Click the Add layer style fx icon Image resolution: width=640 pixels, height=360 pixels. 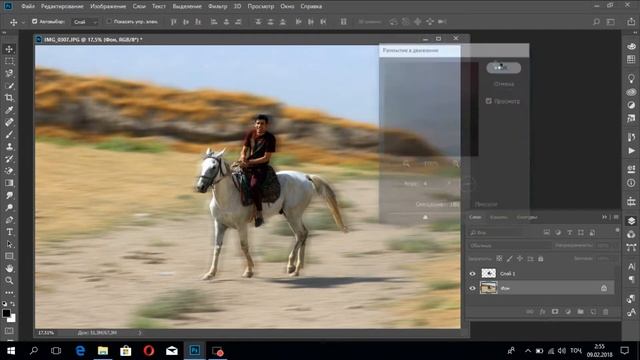[542, 312]
